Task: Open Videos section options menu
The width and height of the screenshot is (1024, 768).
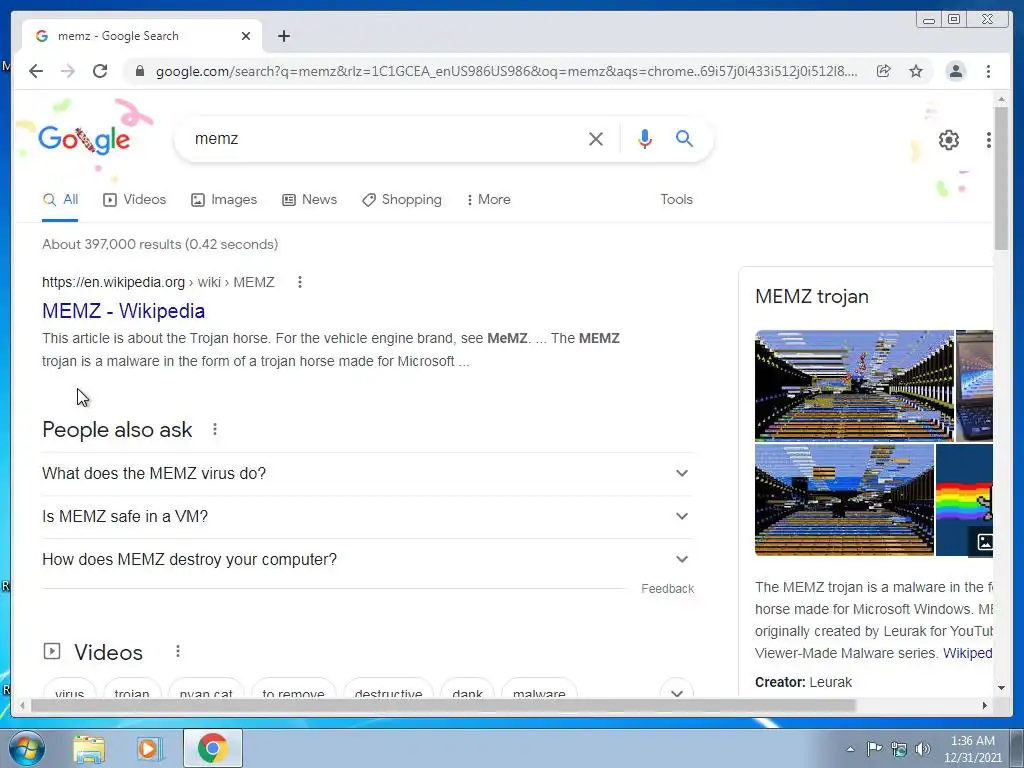Action: click(178, 652)
